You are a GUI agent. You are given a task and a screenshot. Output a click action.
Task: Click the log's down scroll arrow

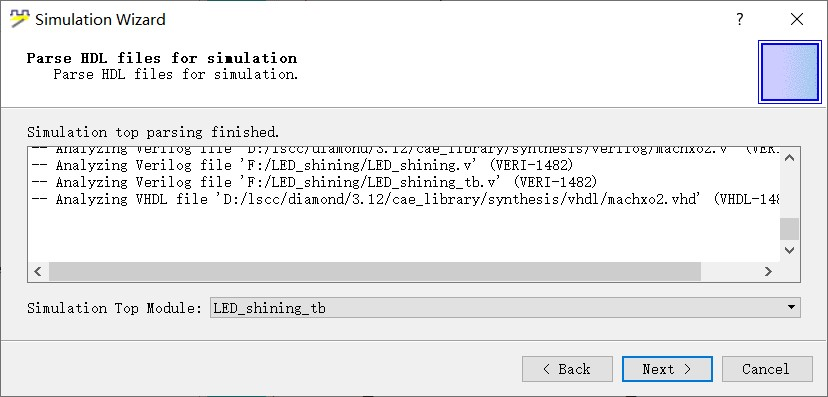tap(789, 250)
